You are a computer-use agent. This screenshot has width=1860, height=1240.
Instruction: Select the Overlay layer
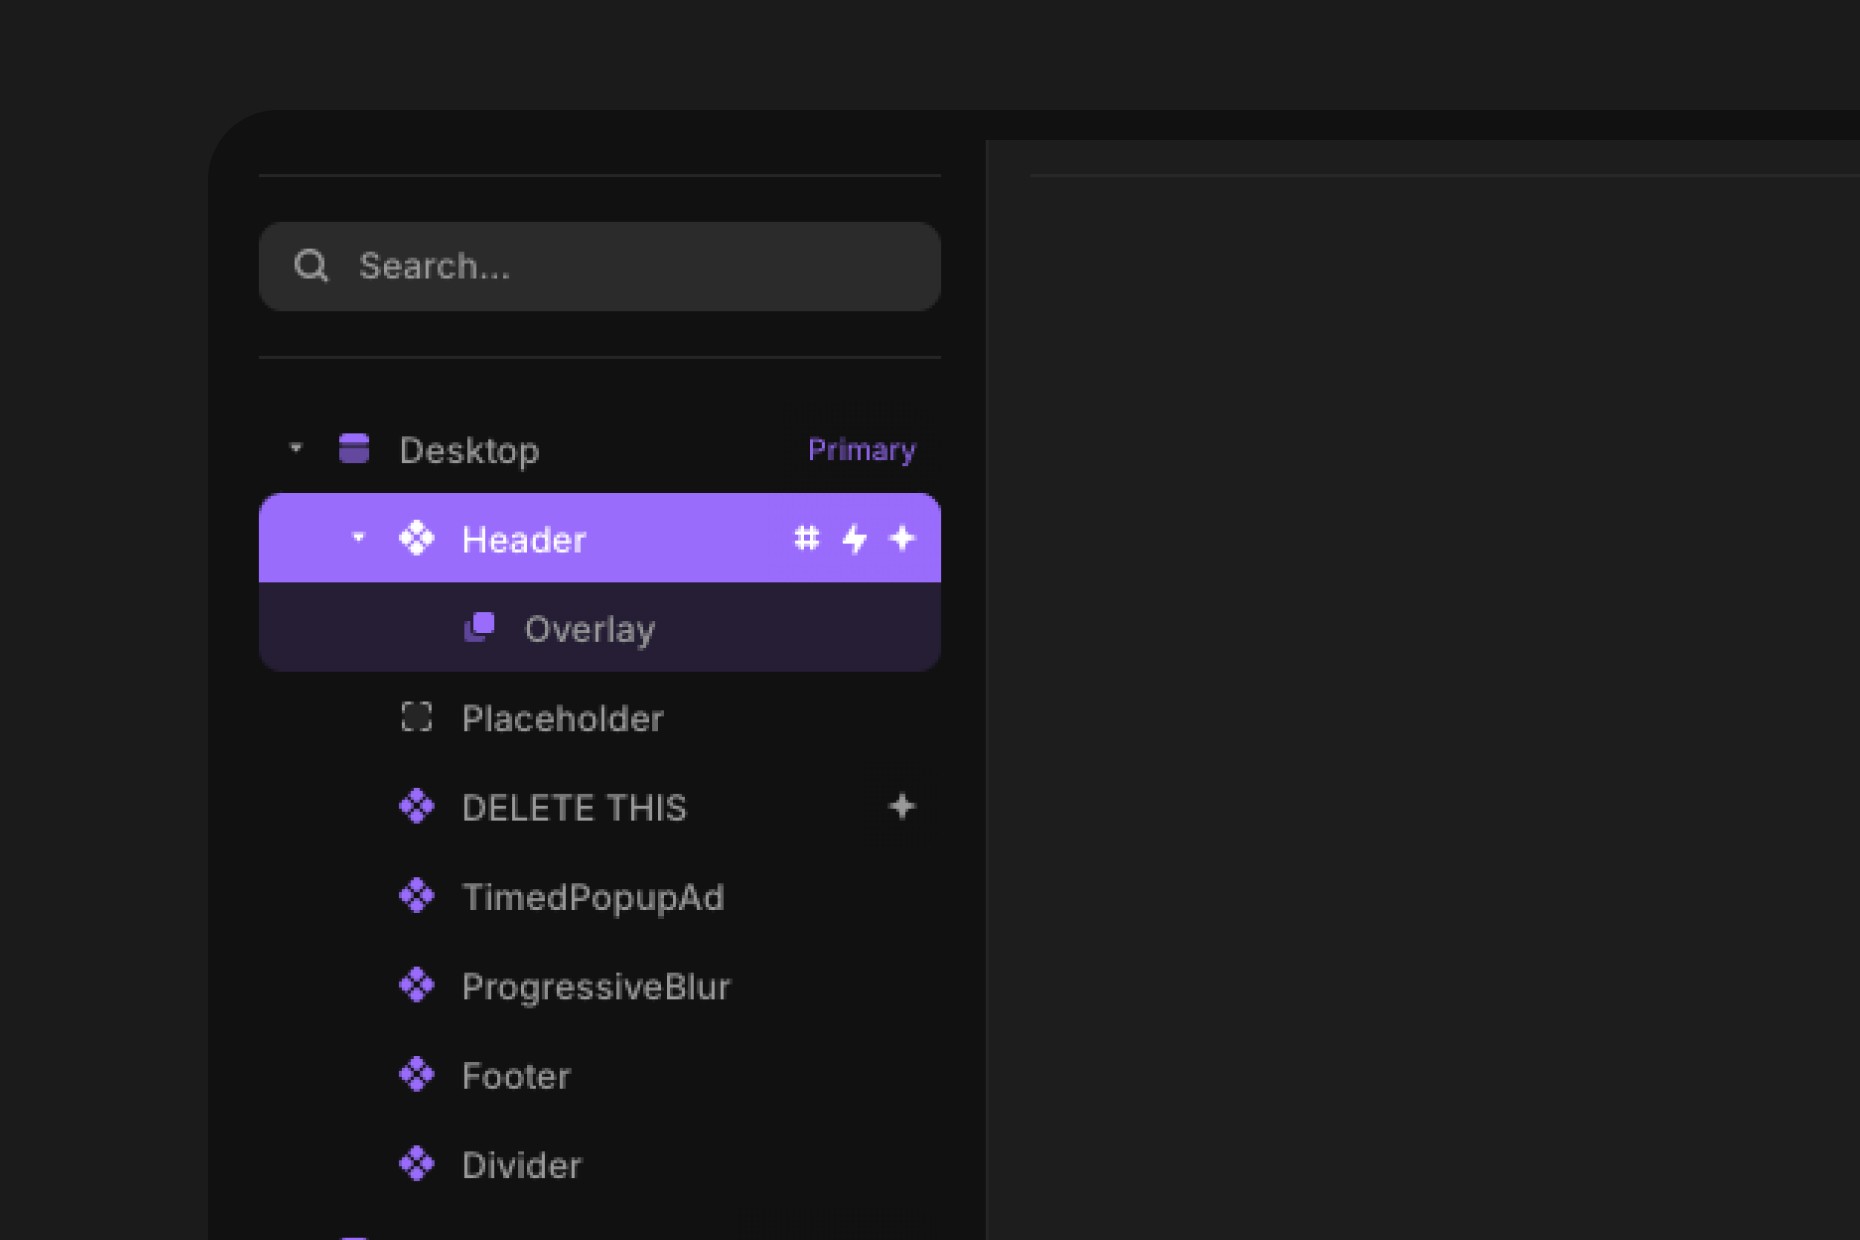pos(589,628)
